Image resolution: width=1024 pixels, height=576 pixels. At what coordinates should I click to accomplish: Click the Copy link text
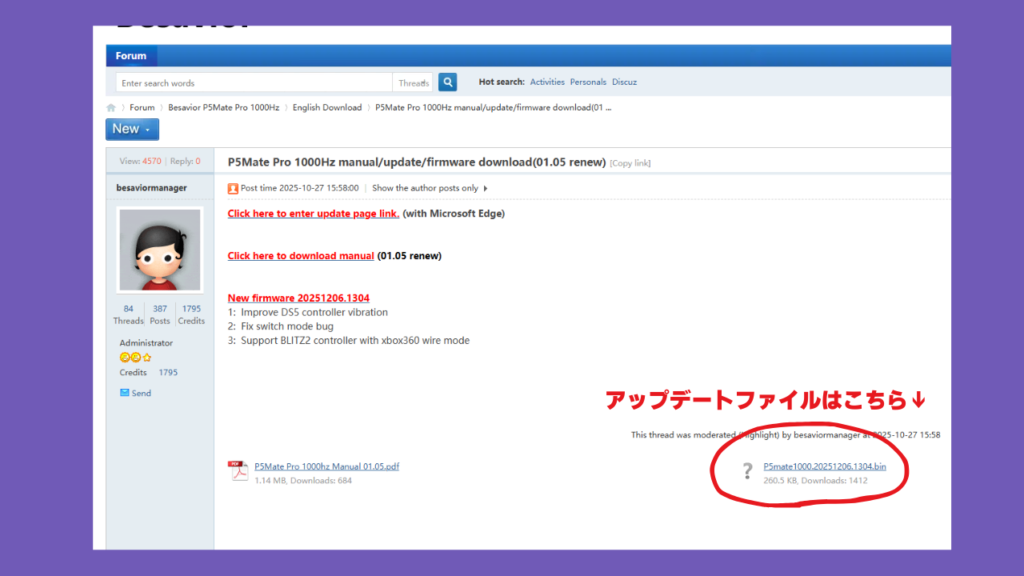click(630, 163)
